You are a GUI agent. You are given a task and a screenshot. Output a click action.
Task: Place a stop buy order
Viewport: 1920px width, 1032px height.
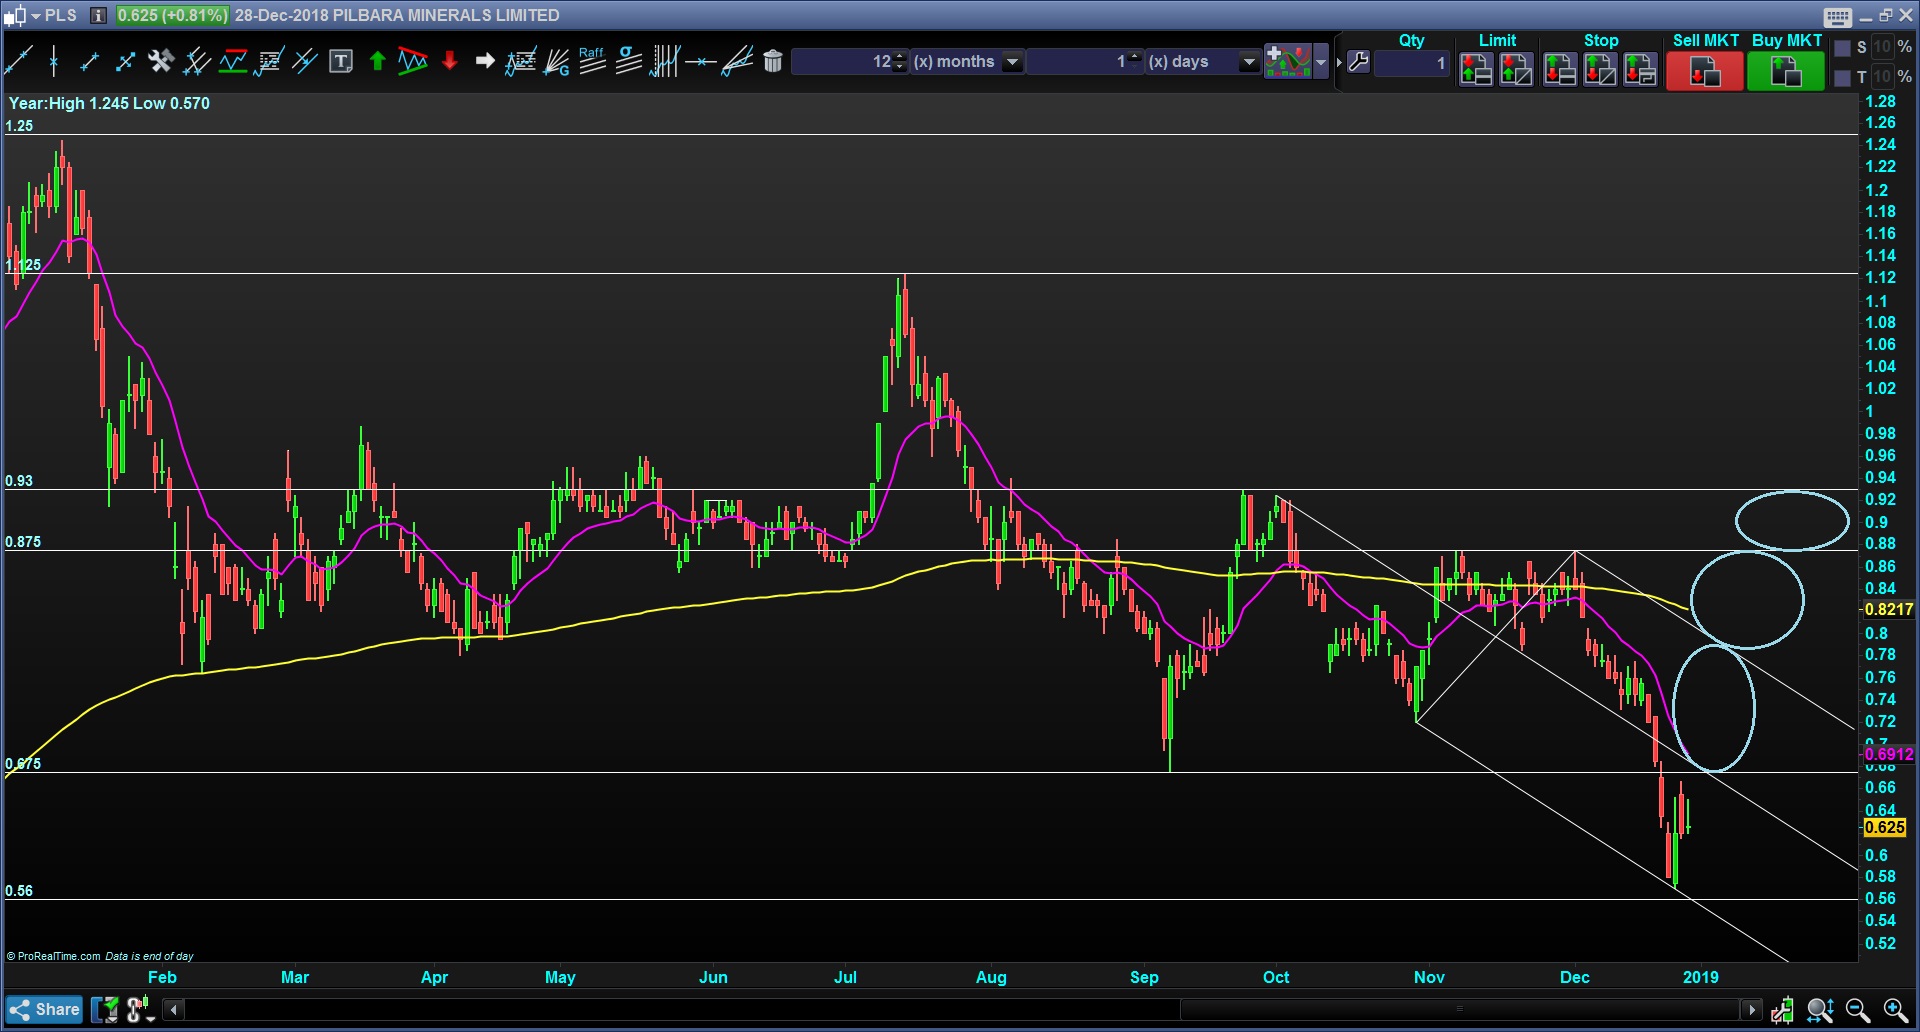(x=1560, y=70)
